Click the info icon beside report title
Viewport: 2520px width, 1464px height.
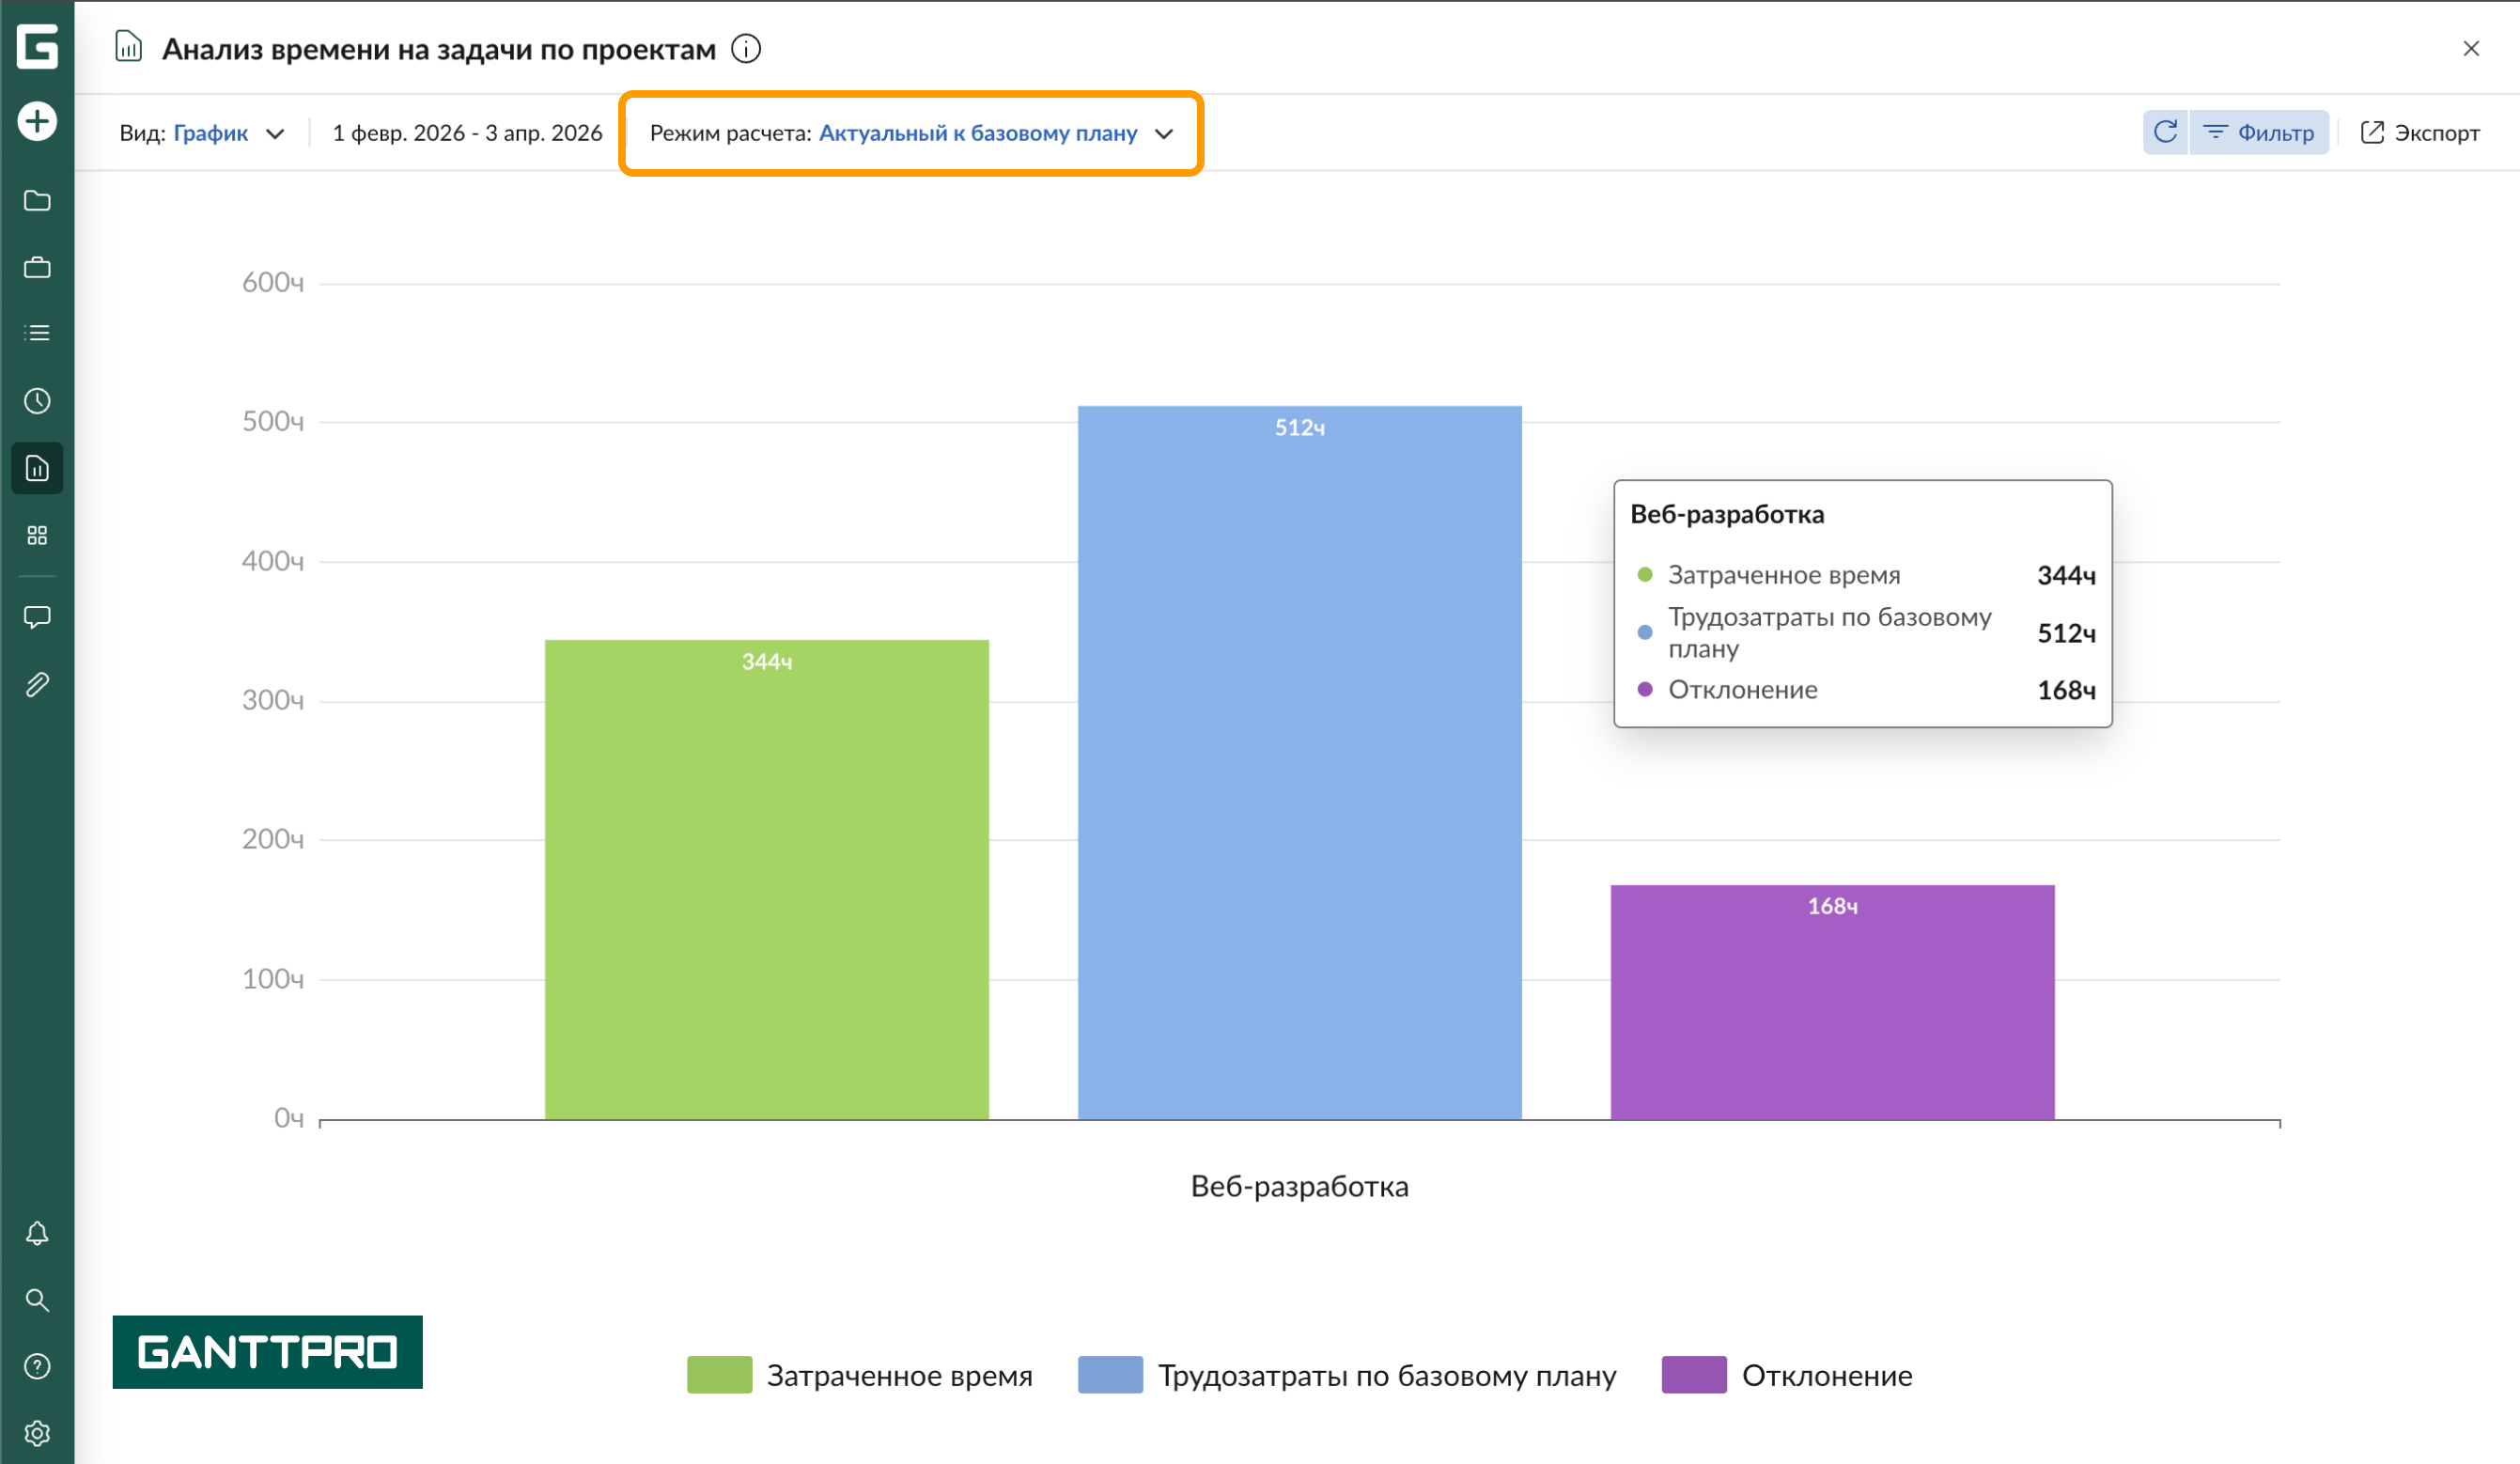pos(746,49)
